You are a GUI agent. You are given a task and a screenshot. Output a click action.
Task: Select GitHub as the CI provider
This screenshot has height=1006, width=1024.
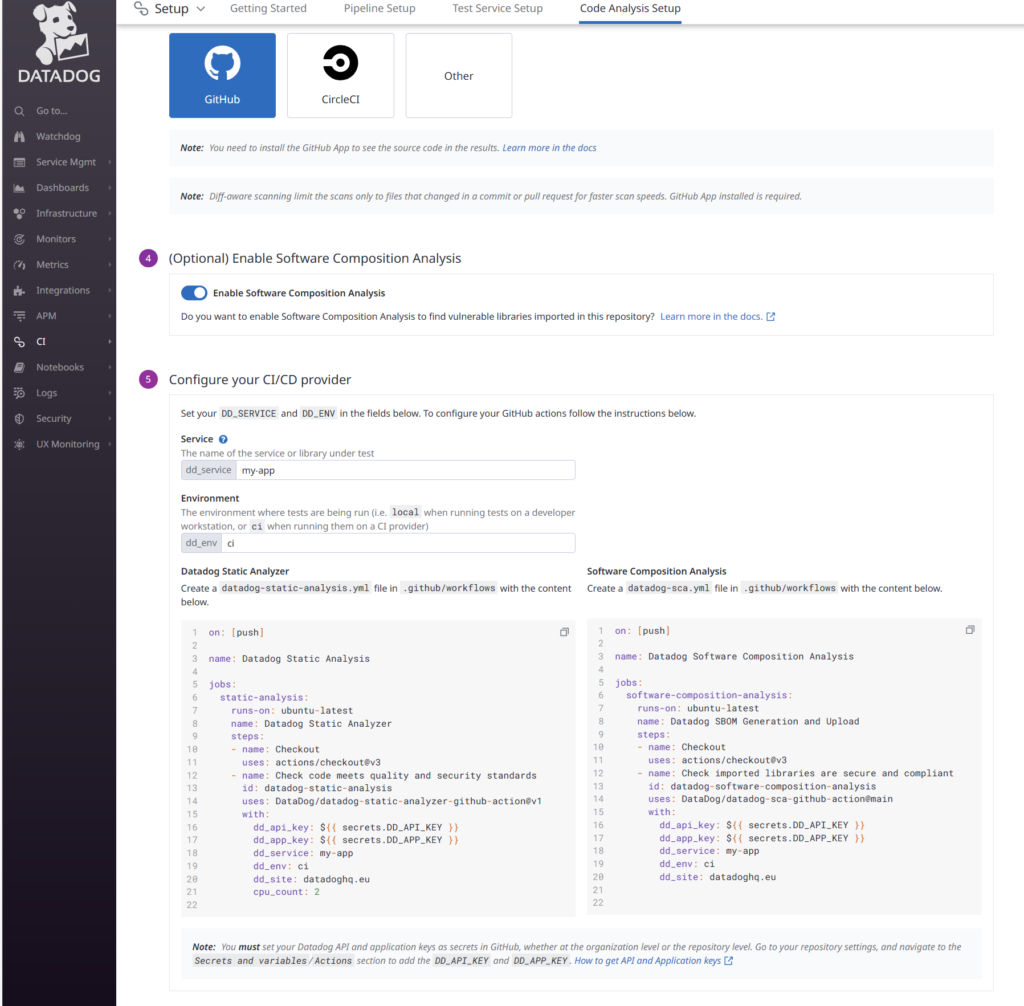pos(222,76)
